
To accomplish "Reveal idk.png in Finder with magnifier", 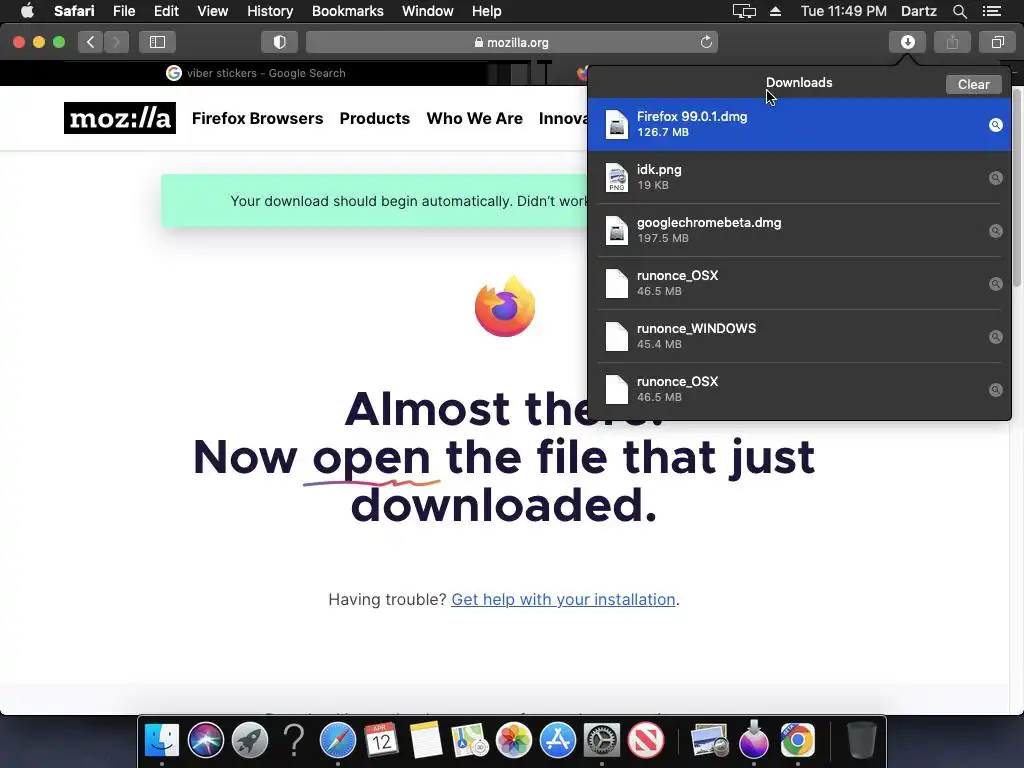I will click(995, 178).
